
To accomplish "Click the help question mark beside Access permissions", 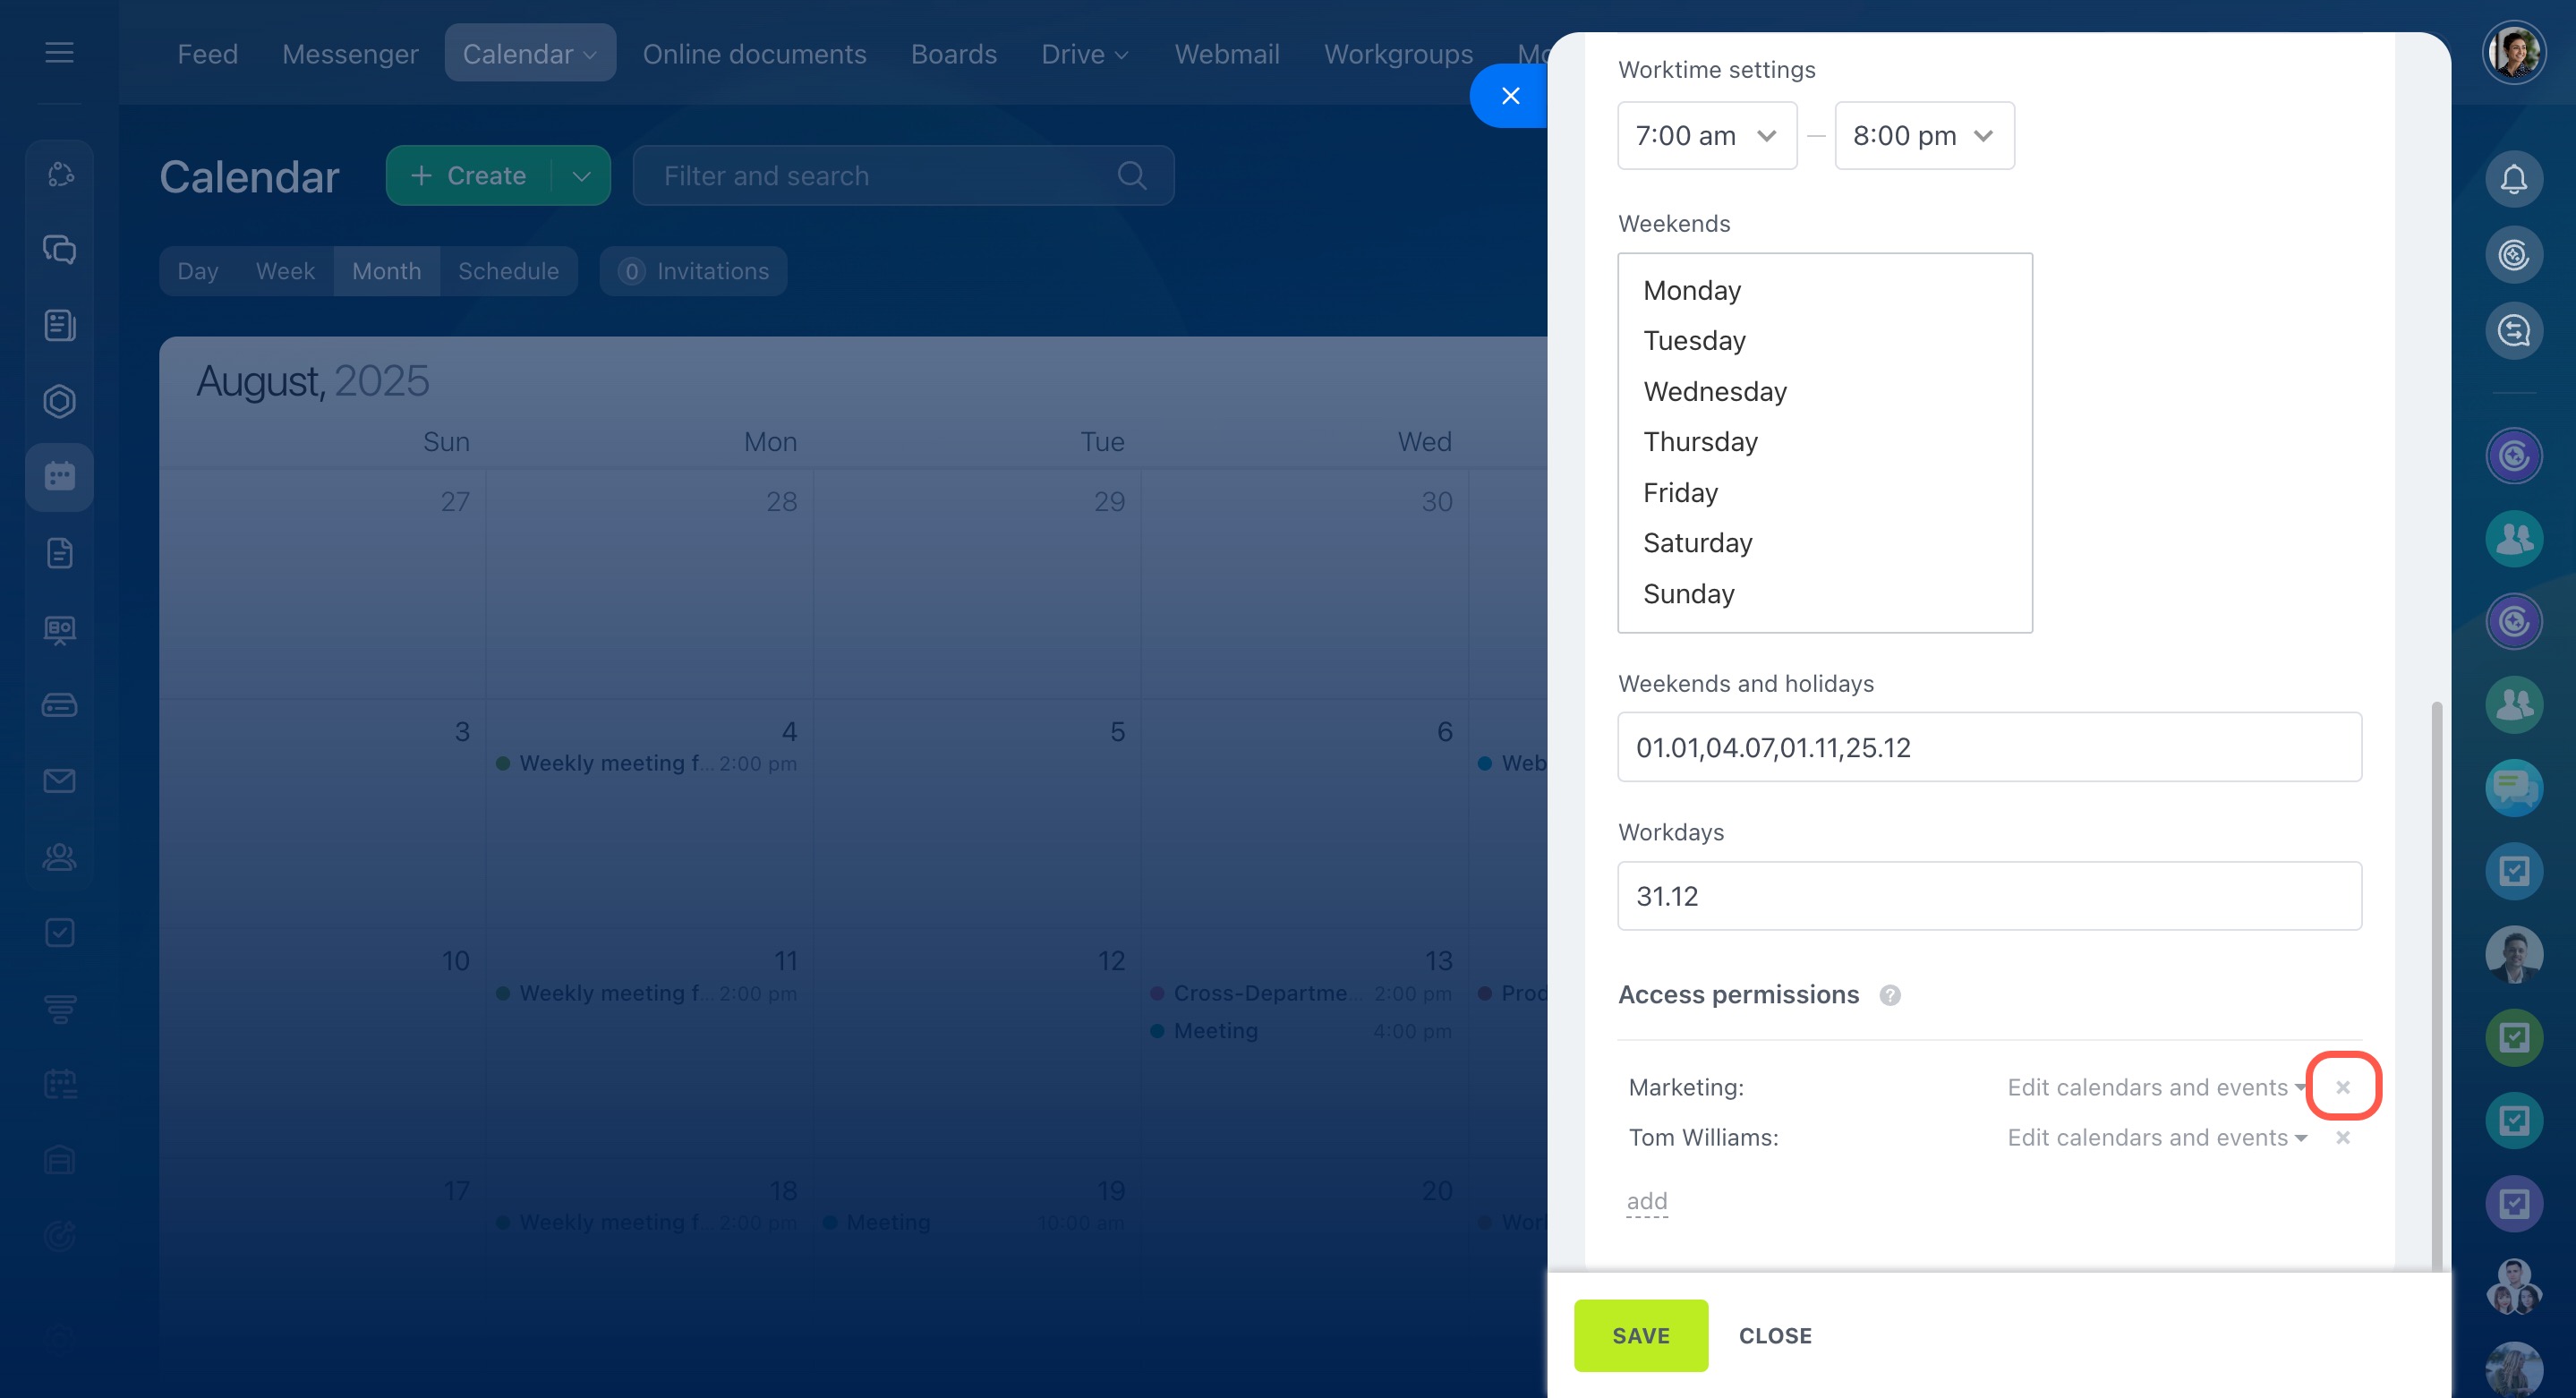I will [1889, 995].
